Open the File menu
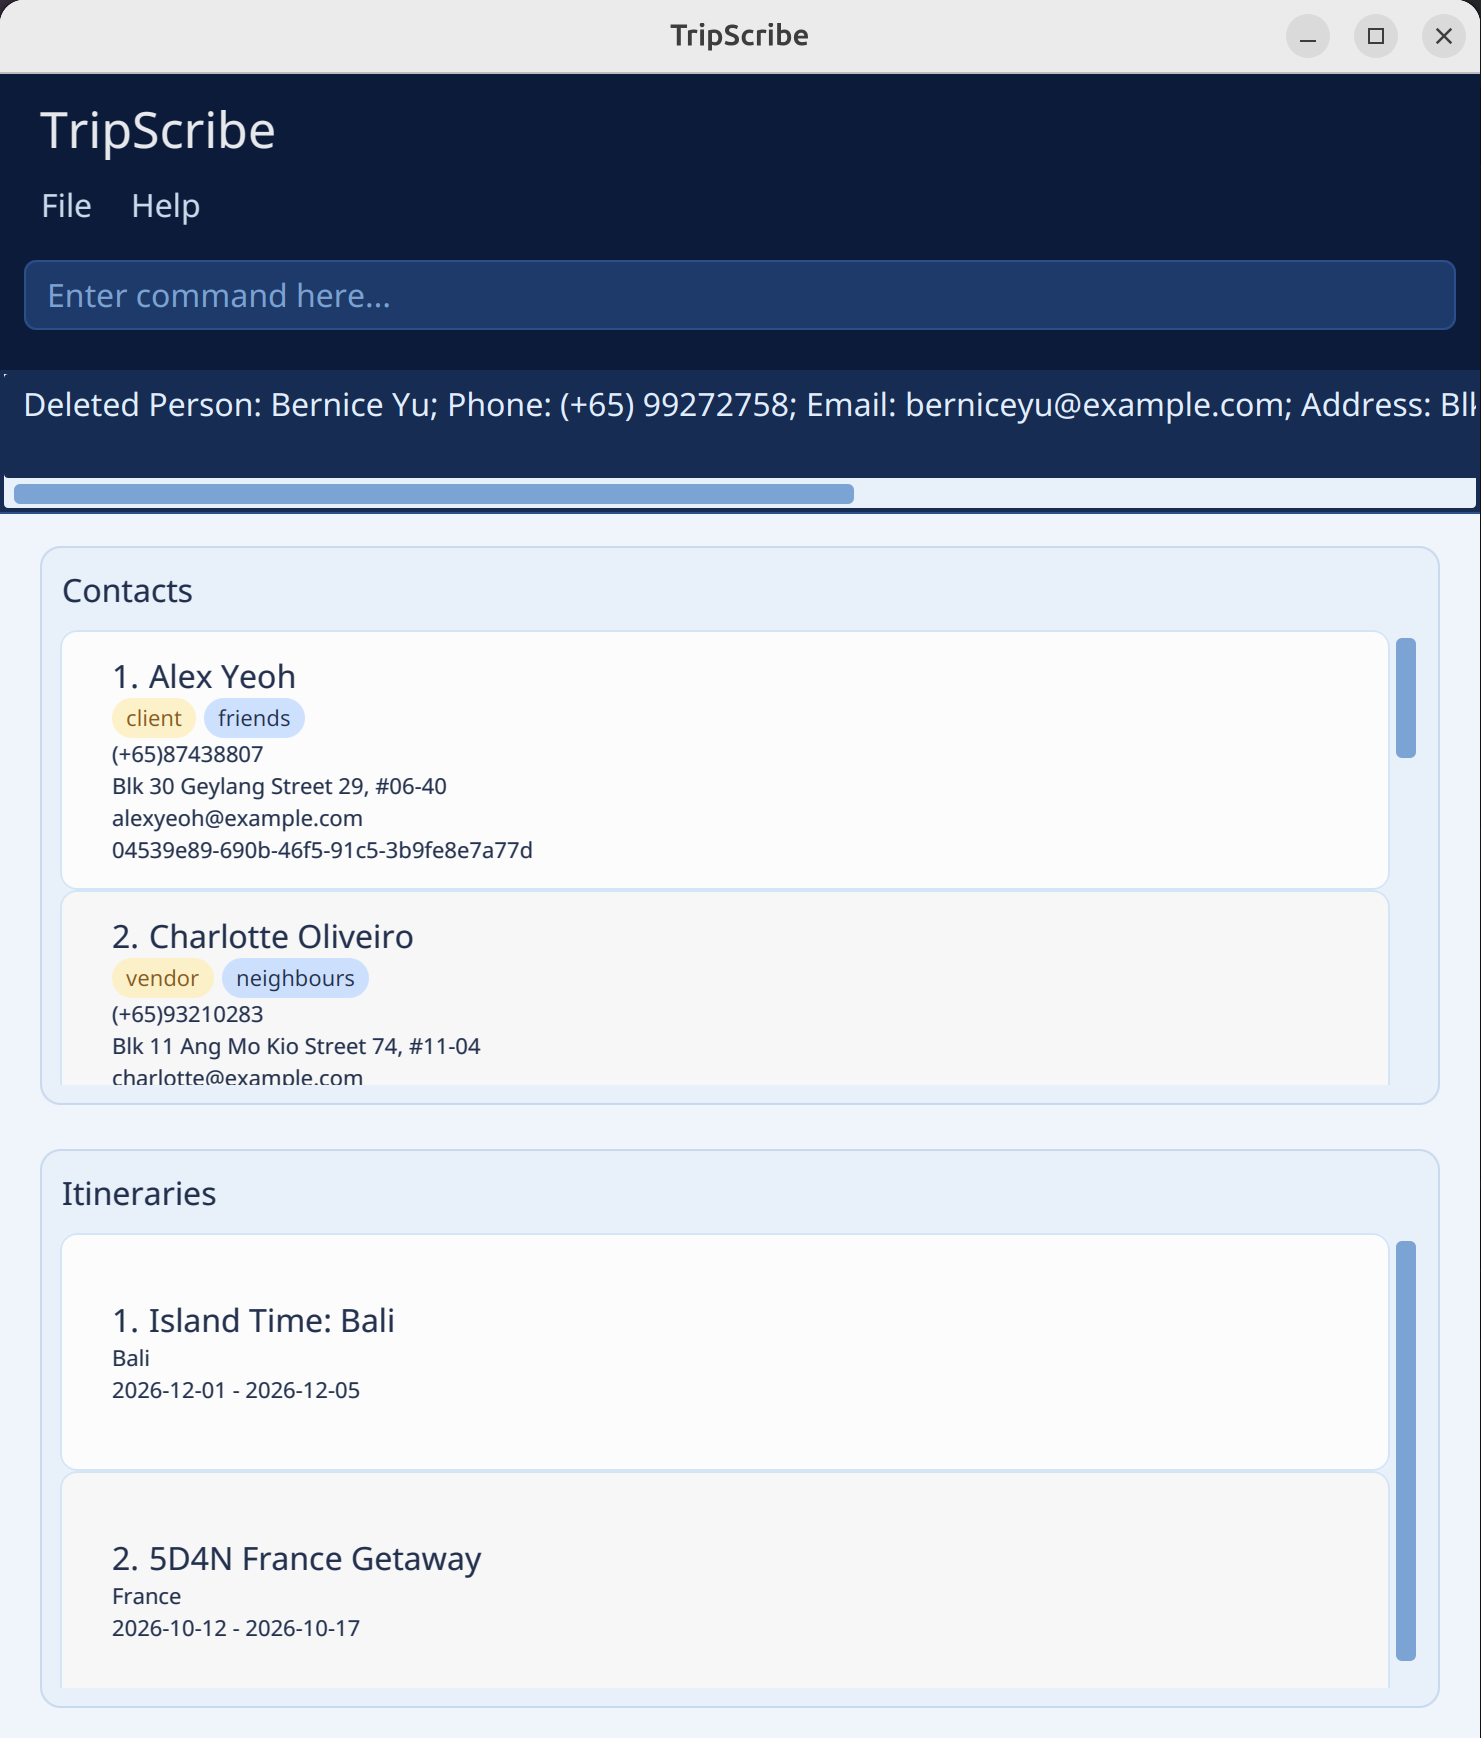 [x=66, y=206]
